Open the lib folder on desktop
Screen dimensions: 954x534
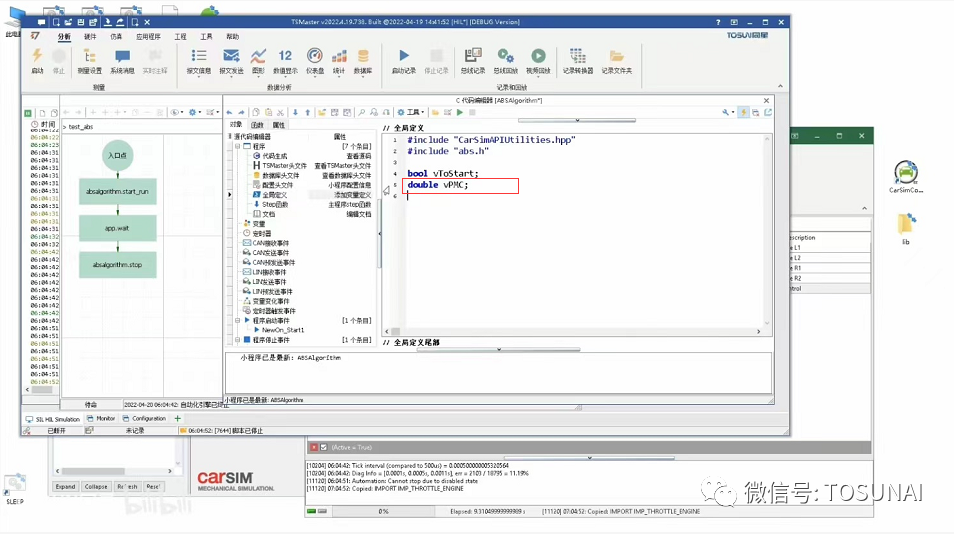pyautogui.click(x=906, y=229)
